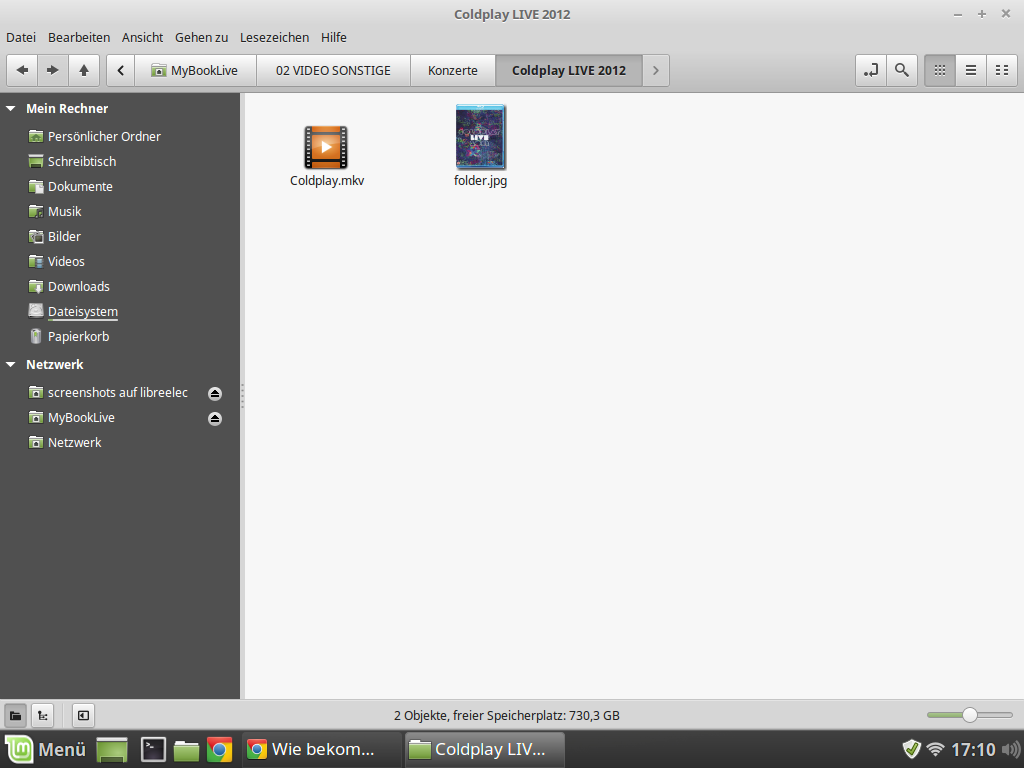Show places view in the sidebar
The height and width of the screenshot is (768, 1024).
[16, 716]
